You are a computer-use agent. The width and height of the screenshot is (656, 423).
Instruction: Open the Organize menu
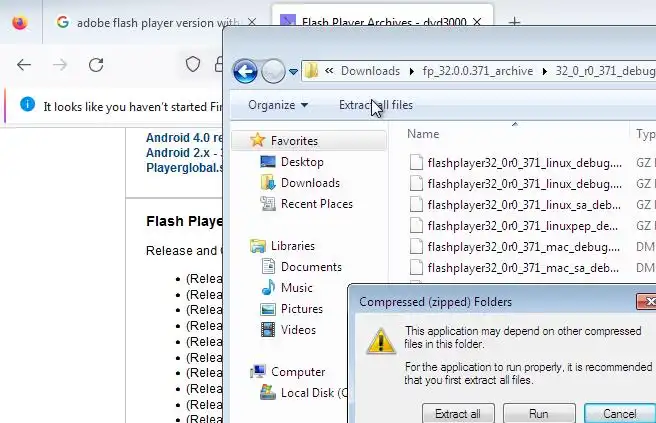tap(278, 105)
